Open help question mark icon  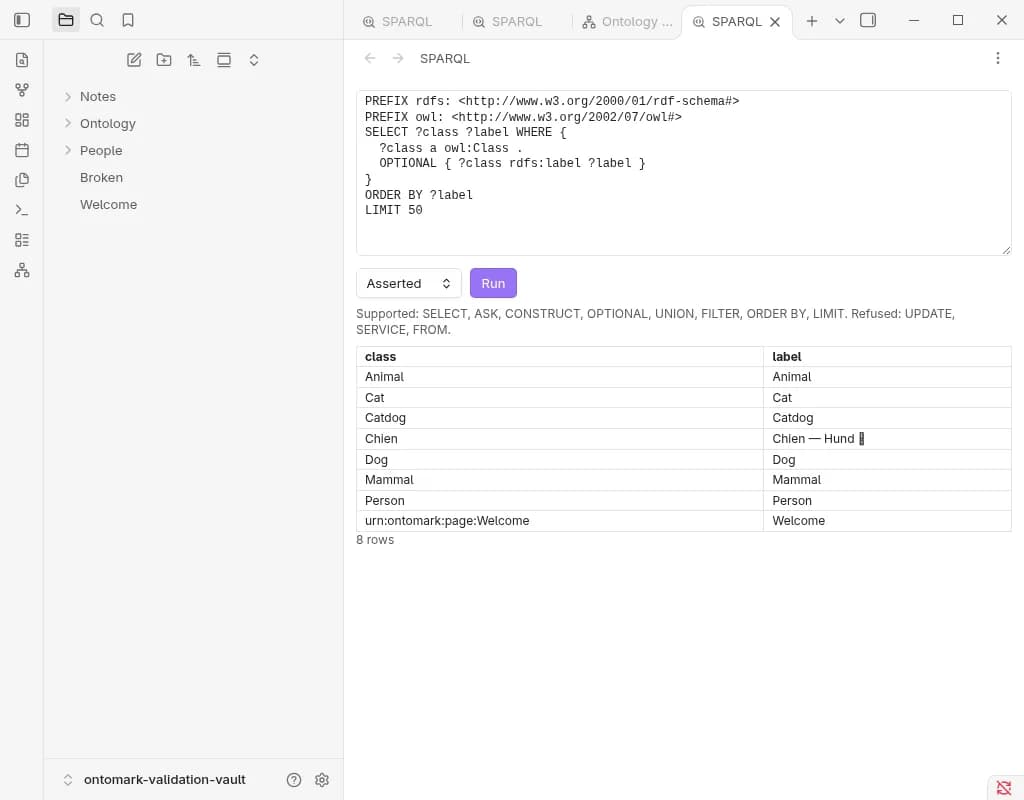[x=294, y=780]
